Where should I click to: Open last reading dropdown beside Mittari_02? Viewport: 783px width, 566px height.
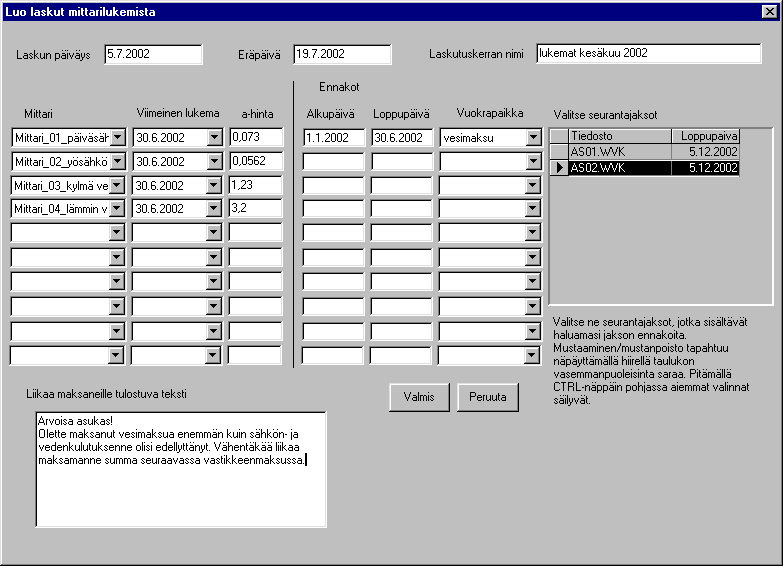point(214,161)
